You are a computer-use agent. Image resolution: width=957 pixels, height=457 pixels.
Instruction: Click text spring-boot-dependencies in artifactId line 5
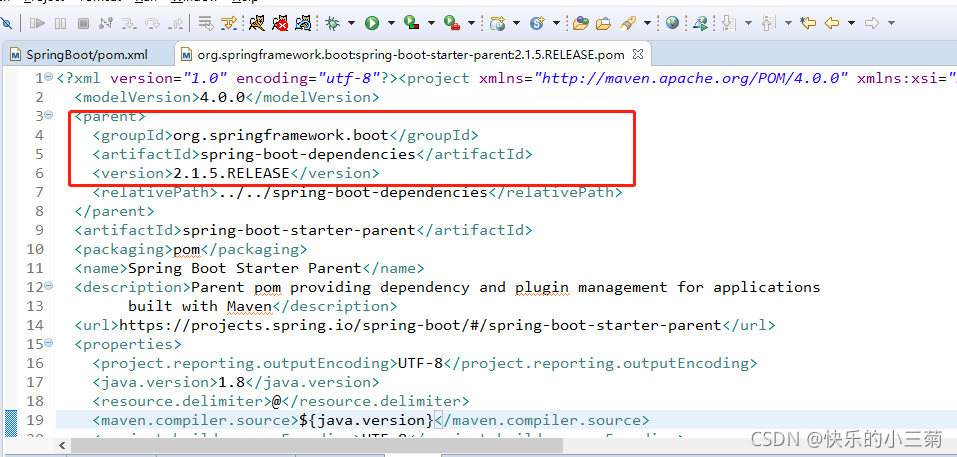(x=308, y=154)
